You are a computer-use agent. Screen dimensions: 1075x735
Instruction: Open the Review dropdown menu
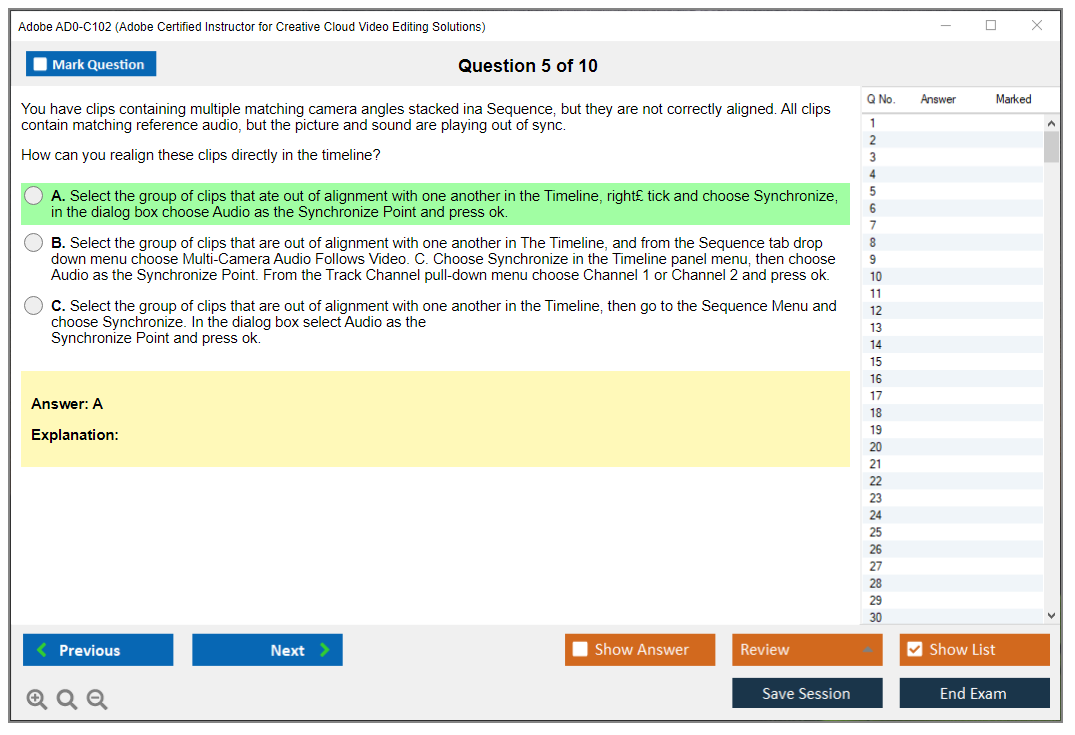point(807,650)
